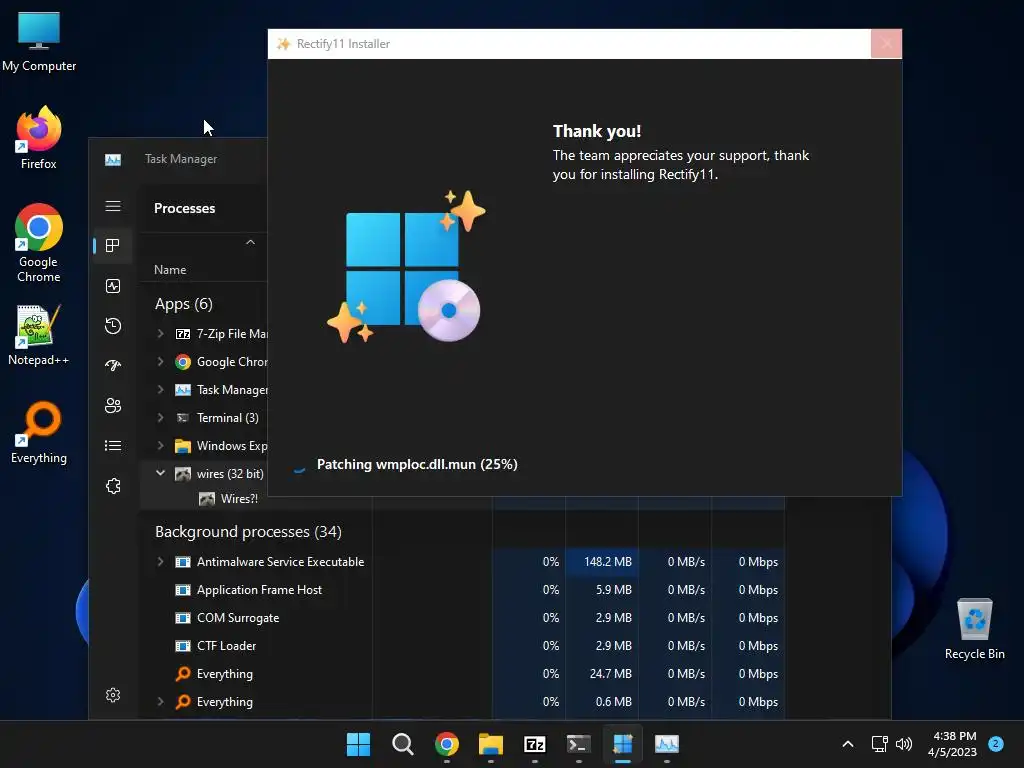
Task: Expand second Everything background process
Action: click(x=161, y=702)
